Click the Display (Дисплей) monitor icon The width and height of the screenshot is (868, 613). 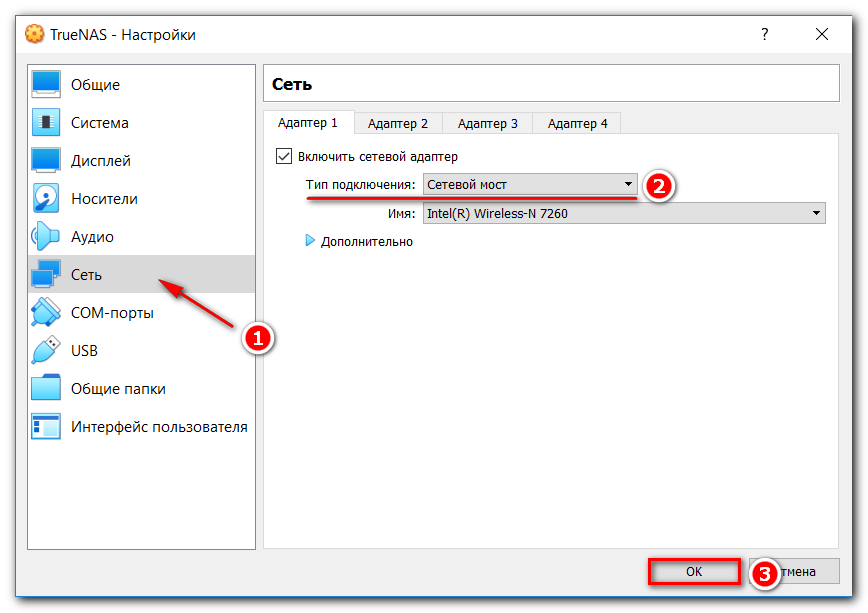point(47,161)
